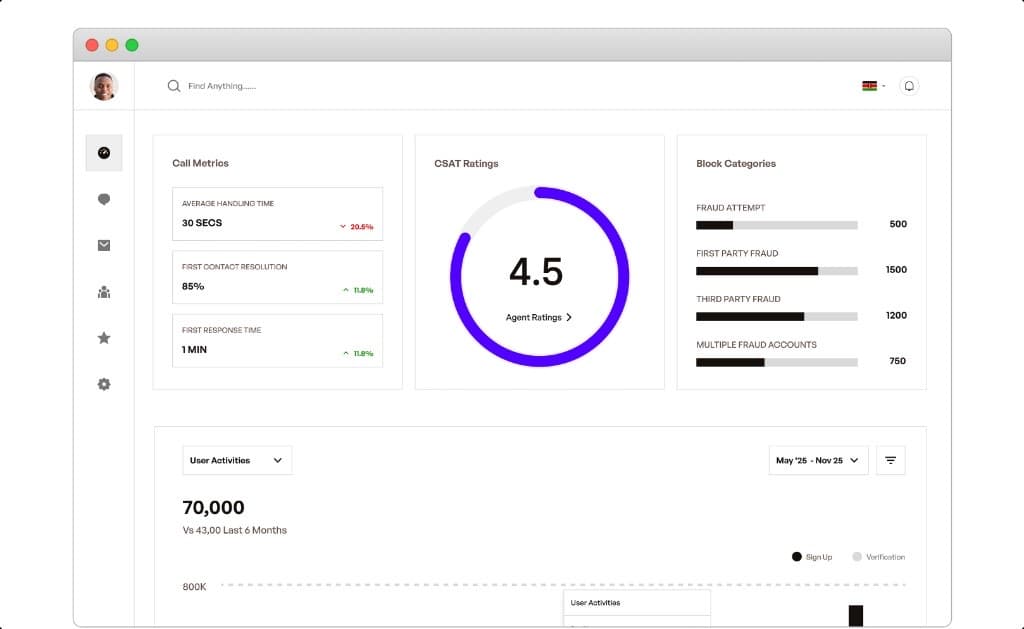Open the filter icon button beside date range

(x=890, y=460)
